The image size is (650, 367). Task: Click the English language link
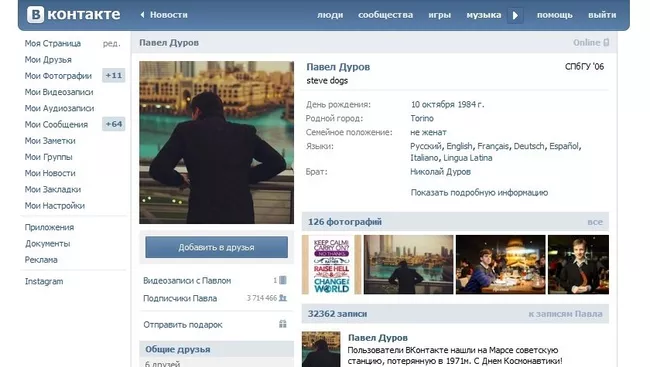pos(459,146)
